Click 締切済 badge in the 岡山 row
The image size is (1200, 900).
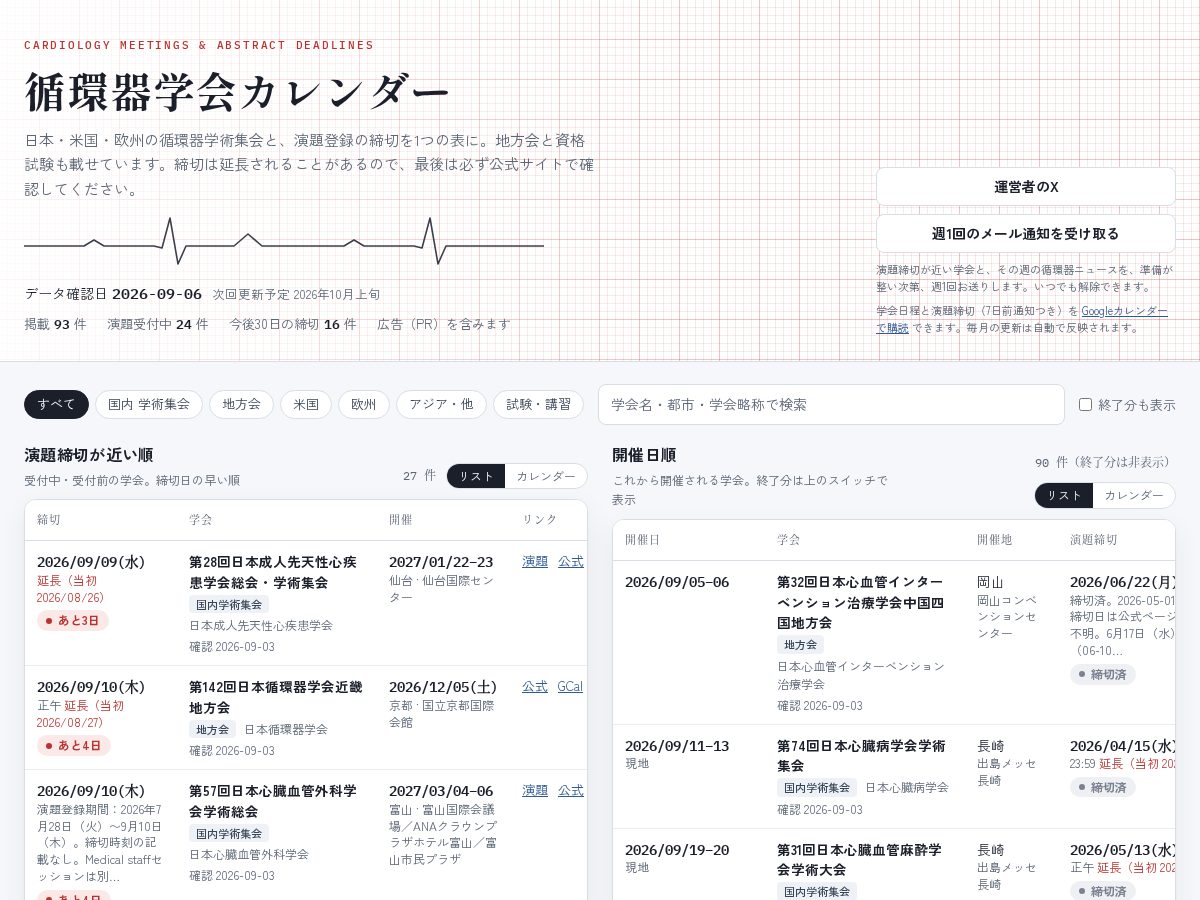click(1103, 675)
